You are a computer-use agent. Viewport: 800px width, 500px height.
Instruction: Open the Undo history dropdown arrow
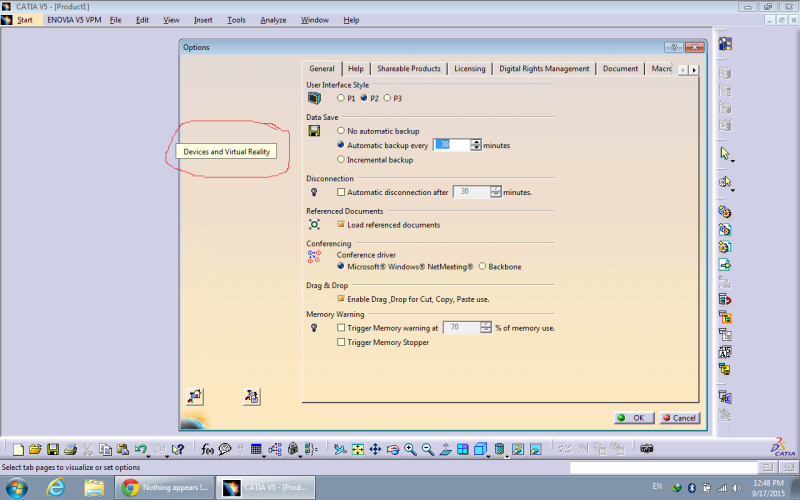(x=148, y=456)
